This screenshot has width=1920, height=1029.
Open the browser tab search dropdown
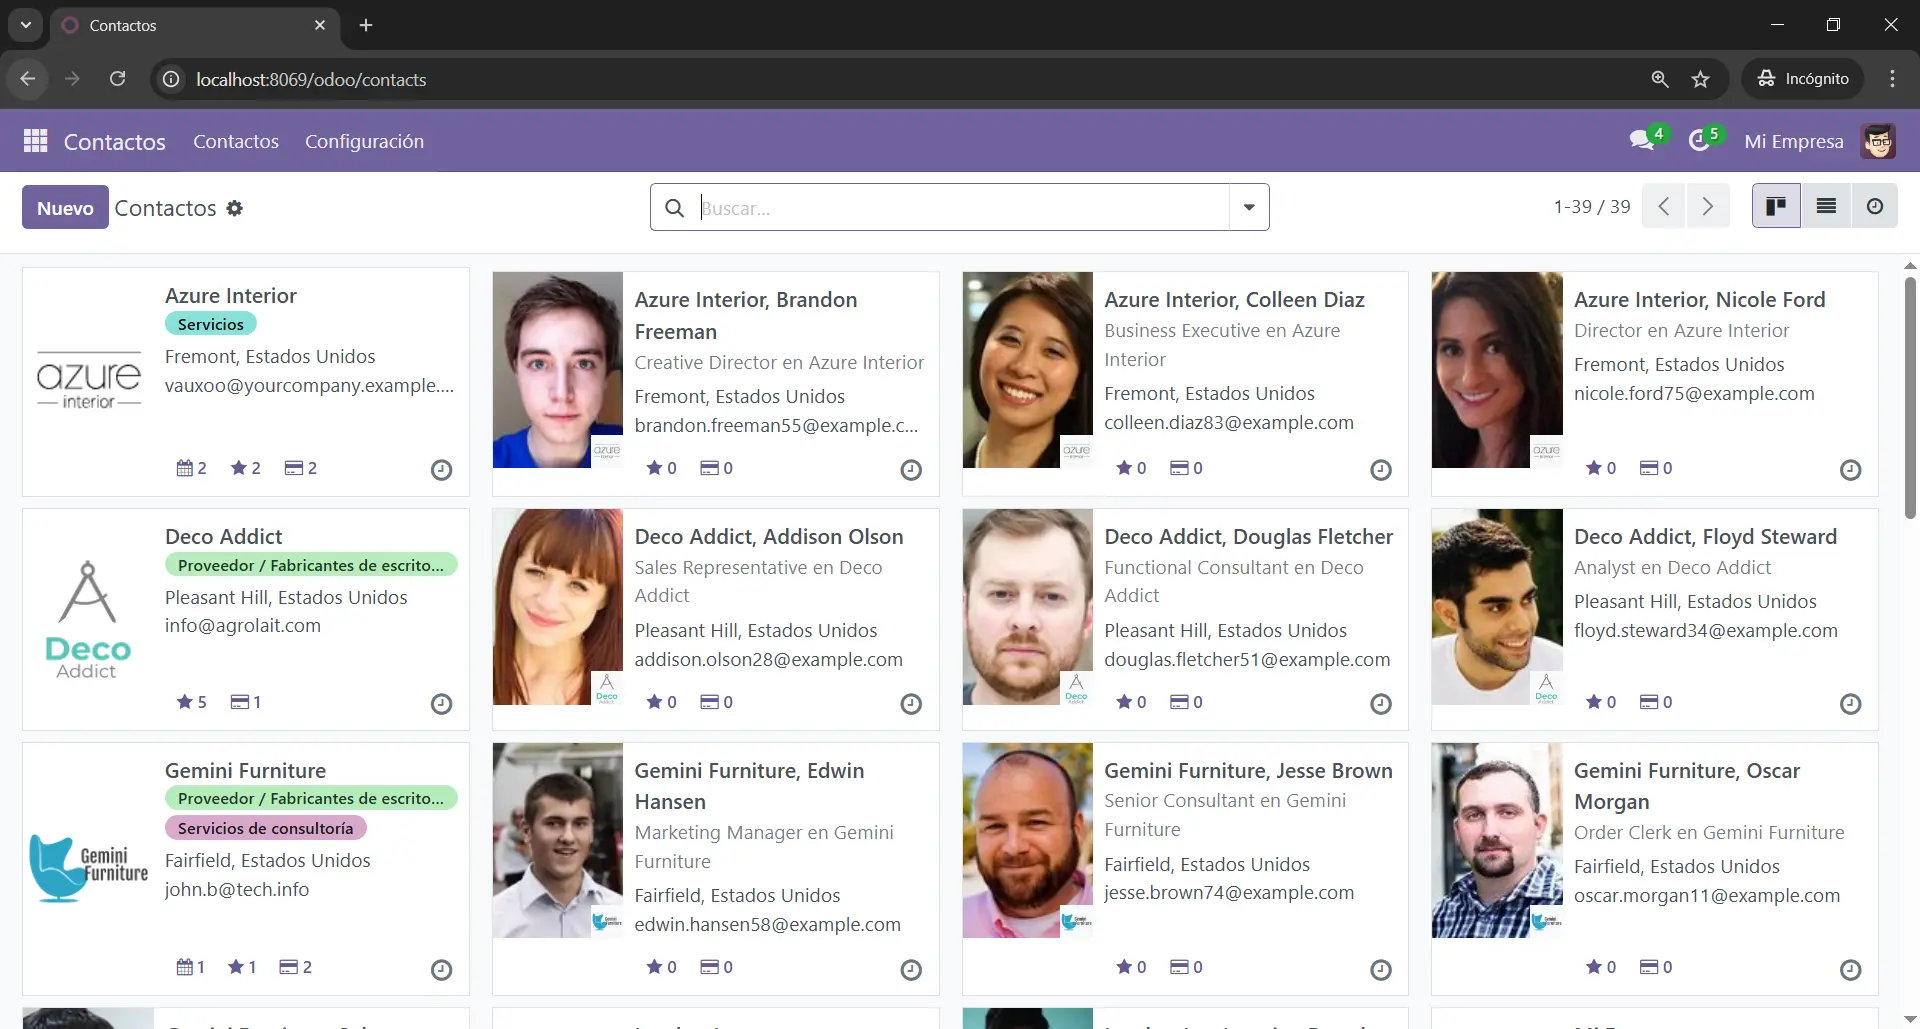(x=26, y=25)
